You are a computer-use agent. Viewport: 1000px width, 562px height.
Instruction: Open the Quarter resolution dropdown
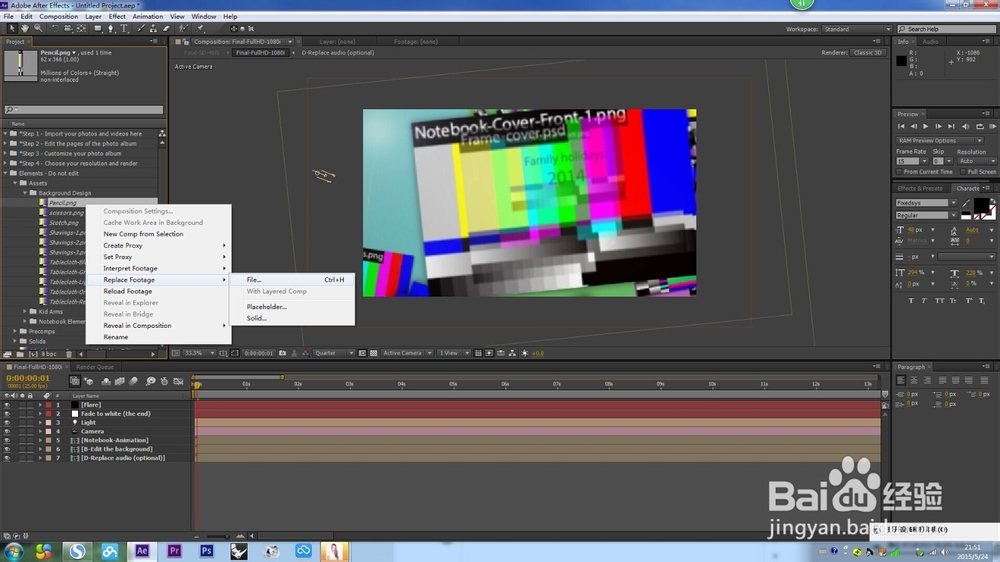(334, 353)
